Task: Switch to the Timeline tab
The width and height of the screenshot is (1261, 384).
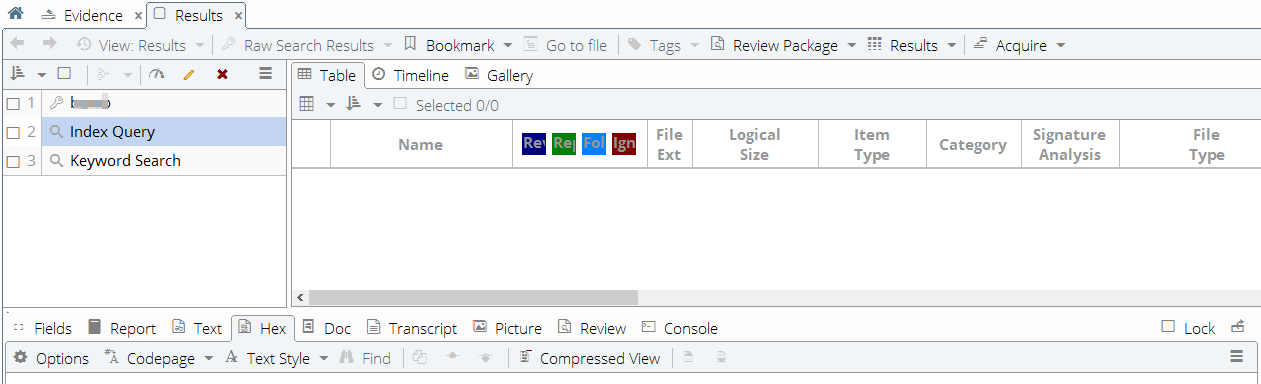Action: point(410,75)
